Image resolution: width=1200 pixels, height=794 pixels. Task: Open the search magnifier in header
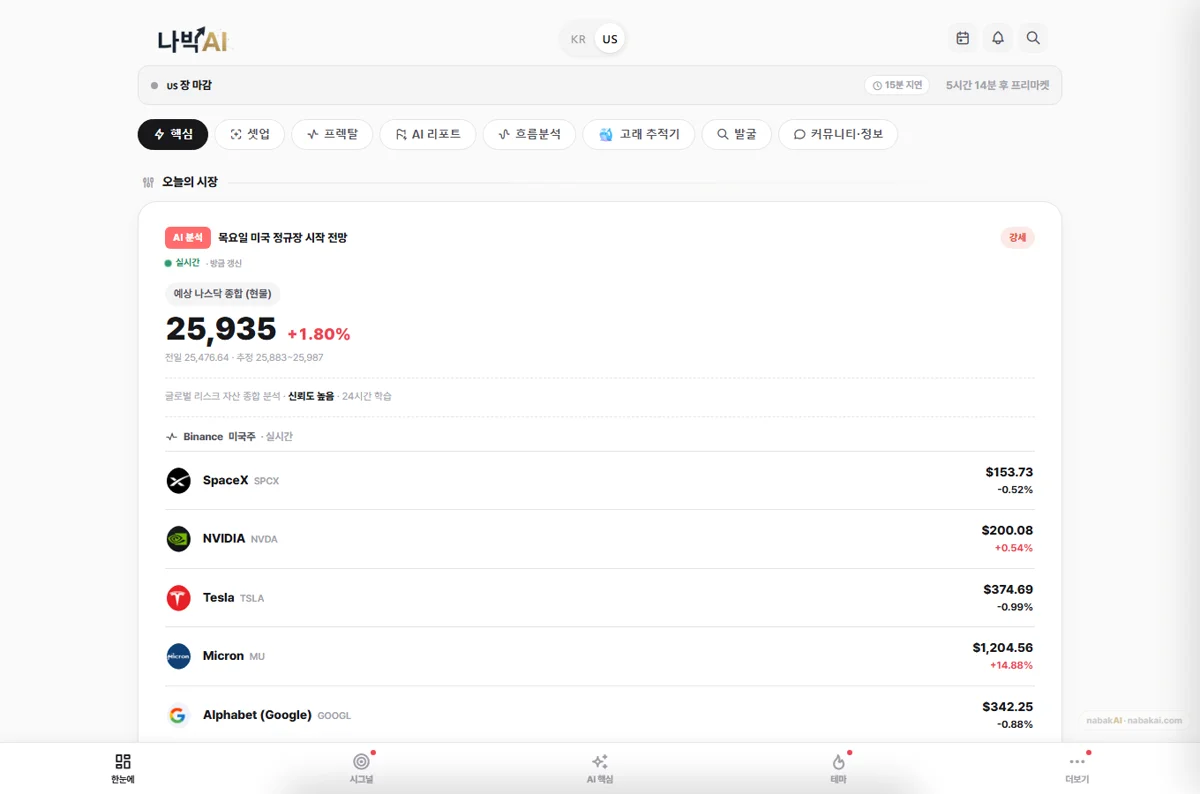tap(1034, 38)
